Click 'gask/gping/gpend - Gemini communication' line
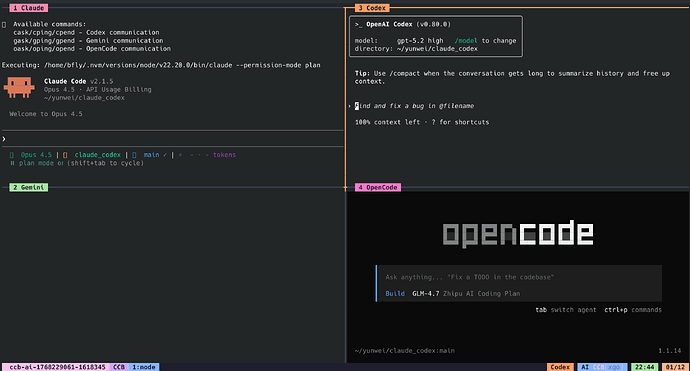Screen dimensions: 690x371 coord(88,40)
